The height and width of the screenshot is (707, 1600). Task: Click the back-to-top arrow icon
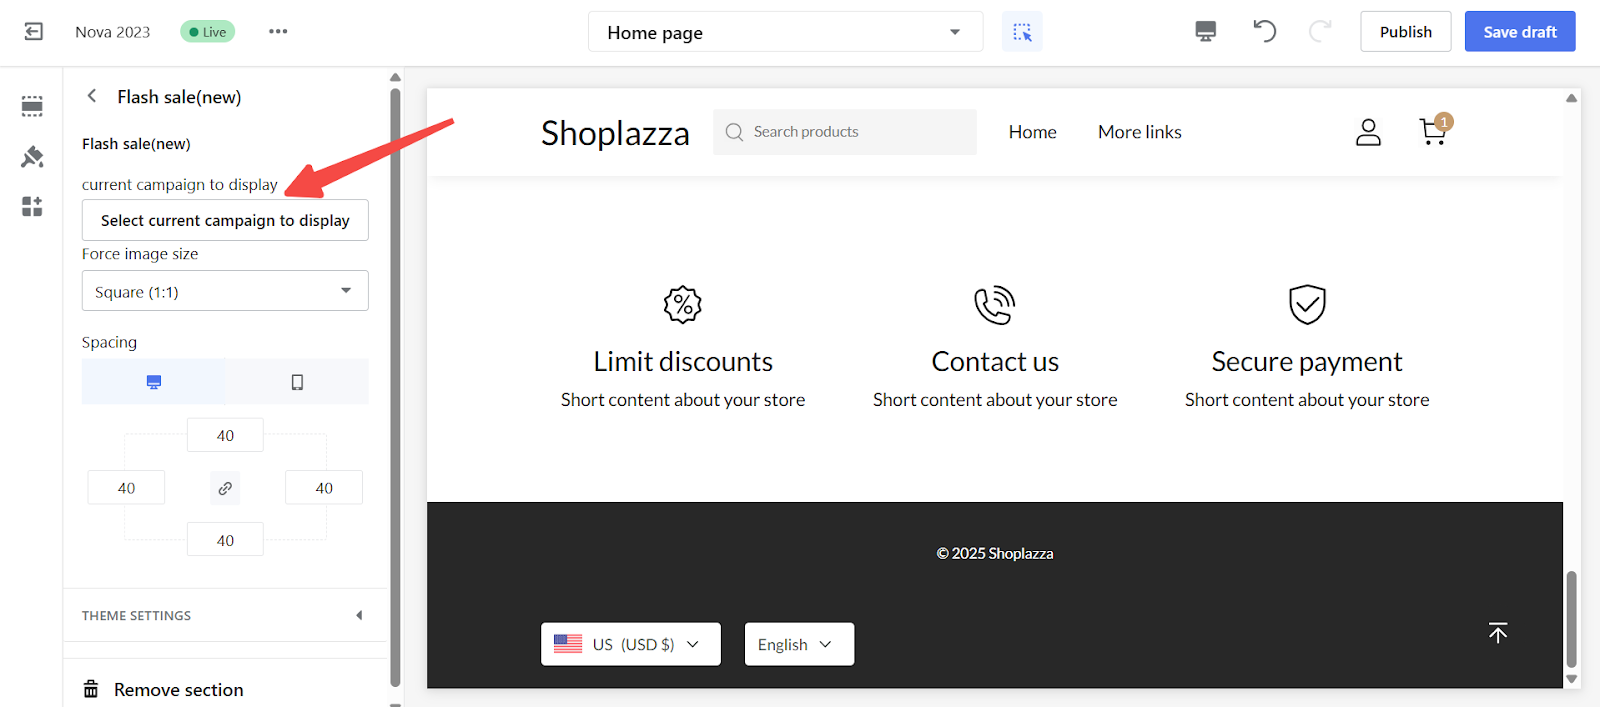(x=1498, y=633)
